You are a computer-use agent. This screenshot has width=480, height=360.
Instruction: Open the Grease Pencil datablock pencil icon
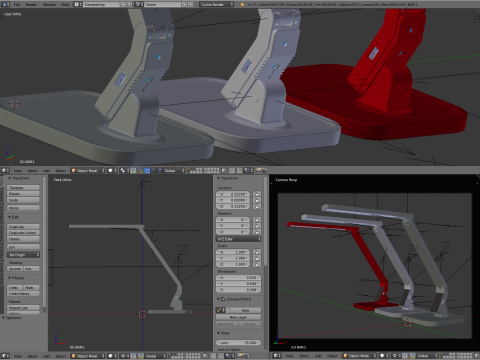pyautogui.click(x=220, y=310)
